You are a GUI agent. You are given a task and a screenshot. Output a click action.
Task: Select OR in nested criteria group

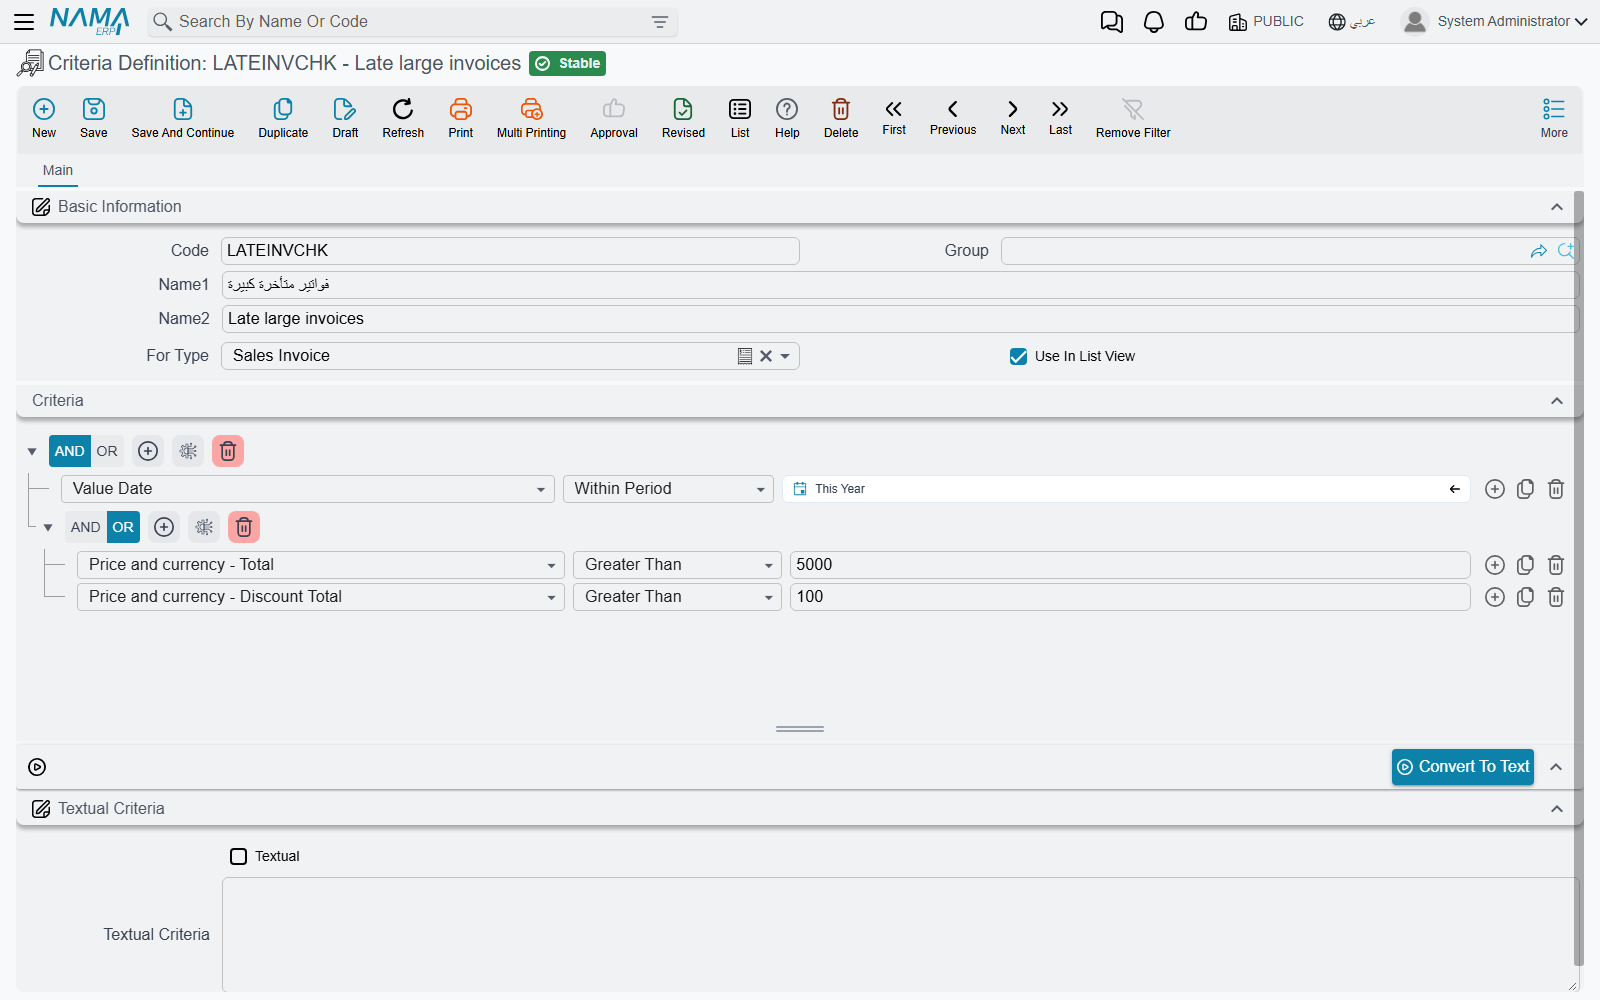(x=123, y=527)
